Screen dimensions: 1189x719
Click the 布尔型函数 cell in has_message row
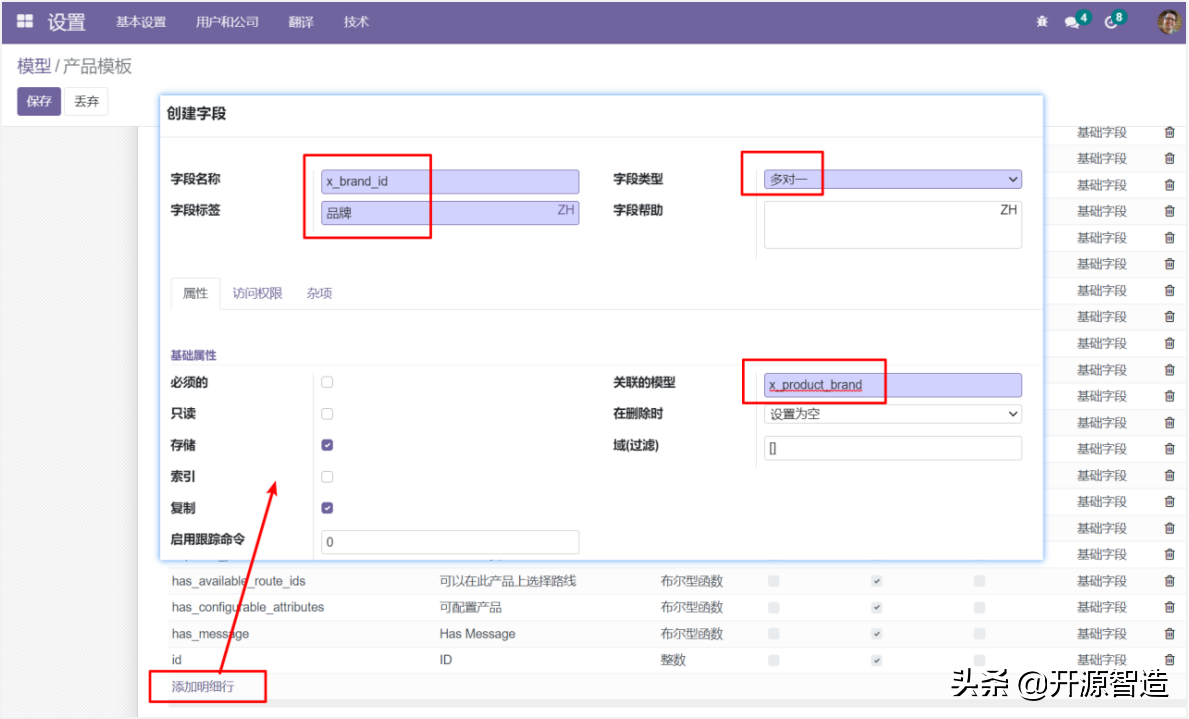[692, 634]
